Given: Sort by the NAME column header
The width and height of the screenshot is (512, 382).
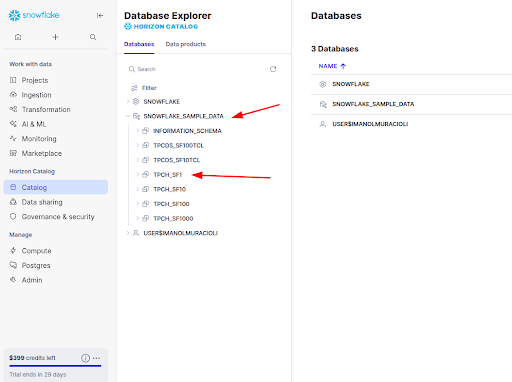Looking at the screenshot, I should coord(332,66).
